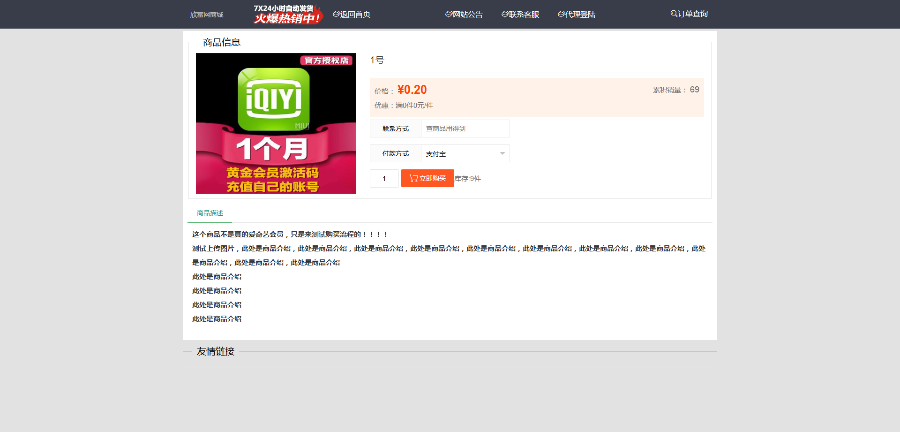Go to 联系客服 in header
The width and height of the screenshot is (900, 432).
[520, 14]
